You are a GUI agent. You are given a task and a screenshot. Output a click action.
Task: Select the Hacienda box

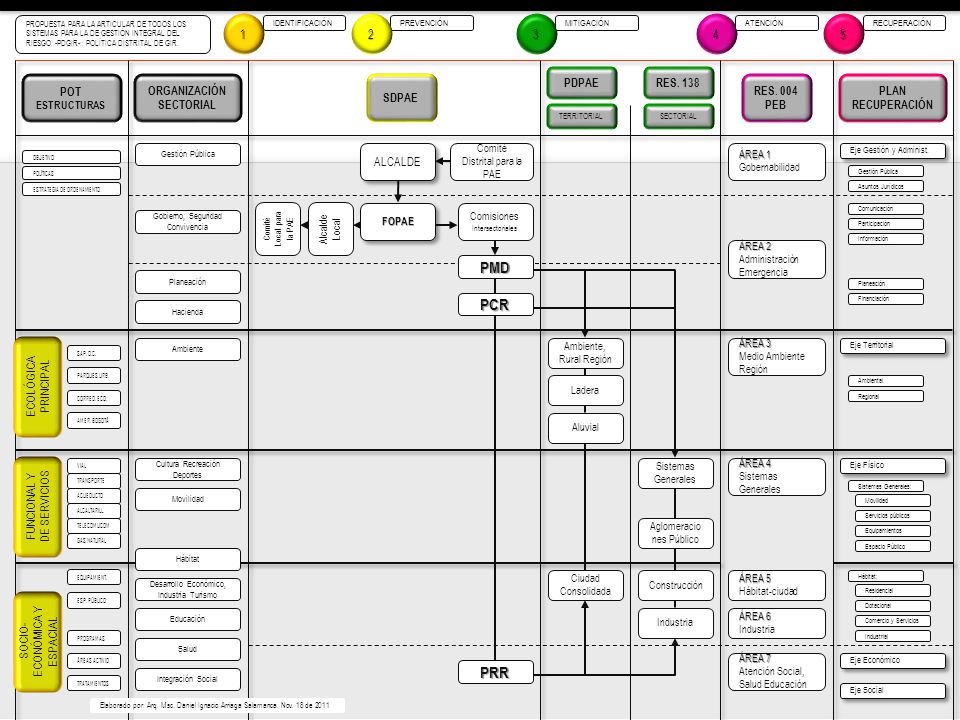pos(188,312)
